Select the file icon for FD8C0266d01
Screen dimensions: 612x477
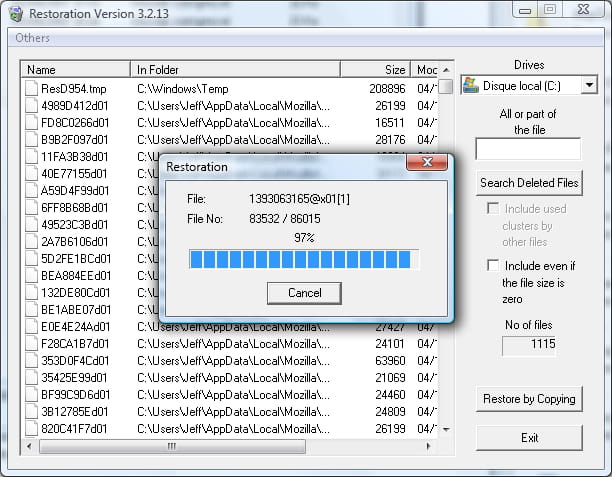click(x=31, y=123)
